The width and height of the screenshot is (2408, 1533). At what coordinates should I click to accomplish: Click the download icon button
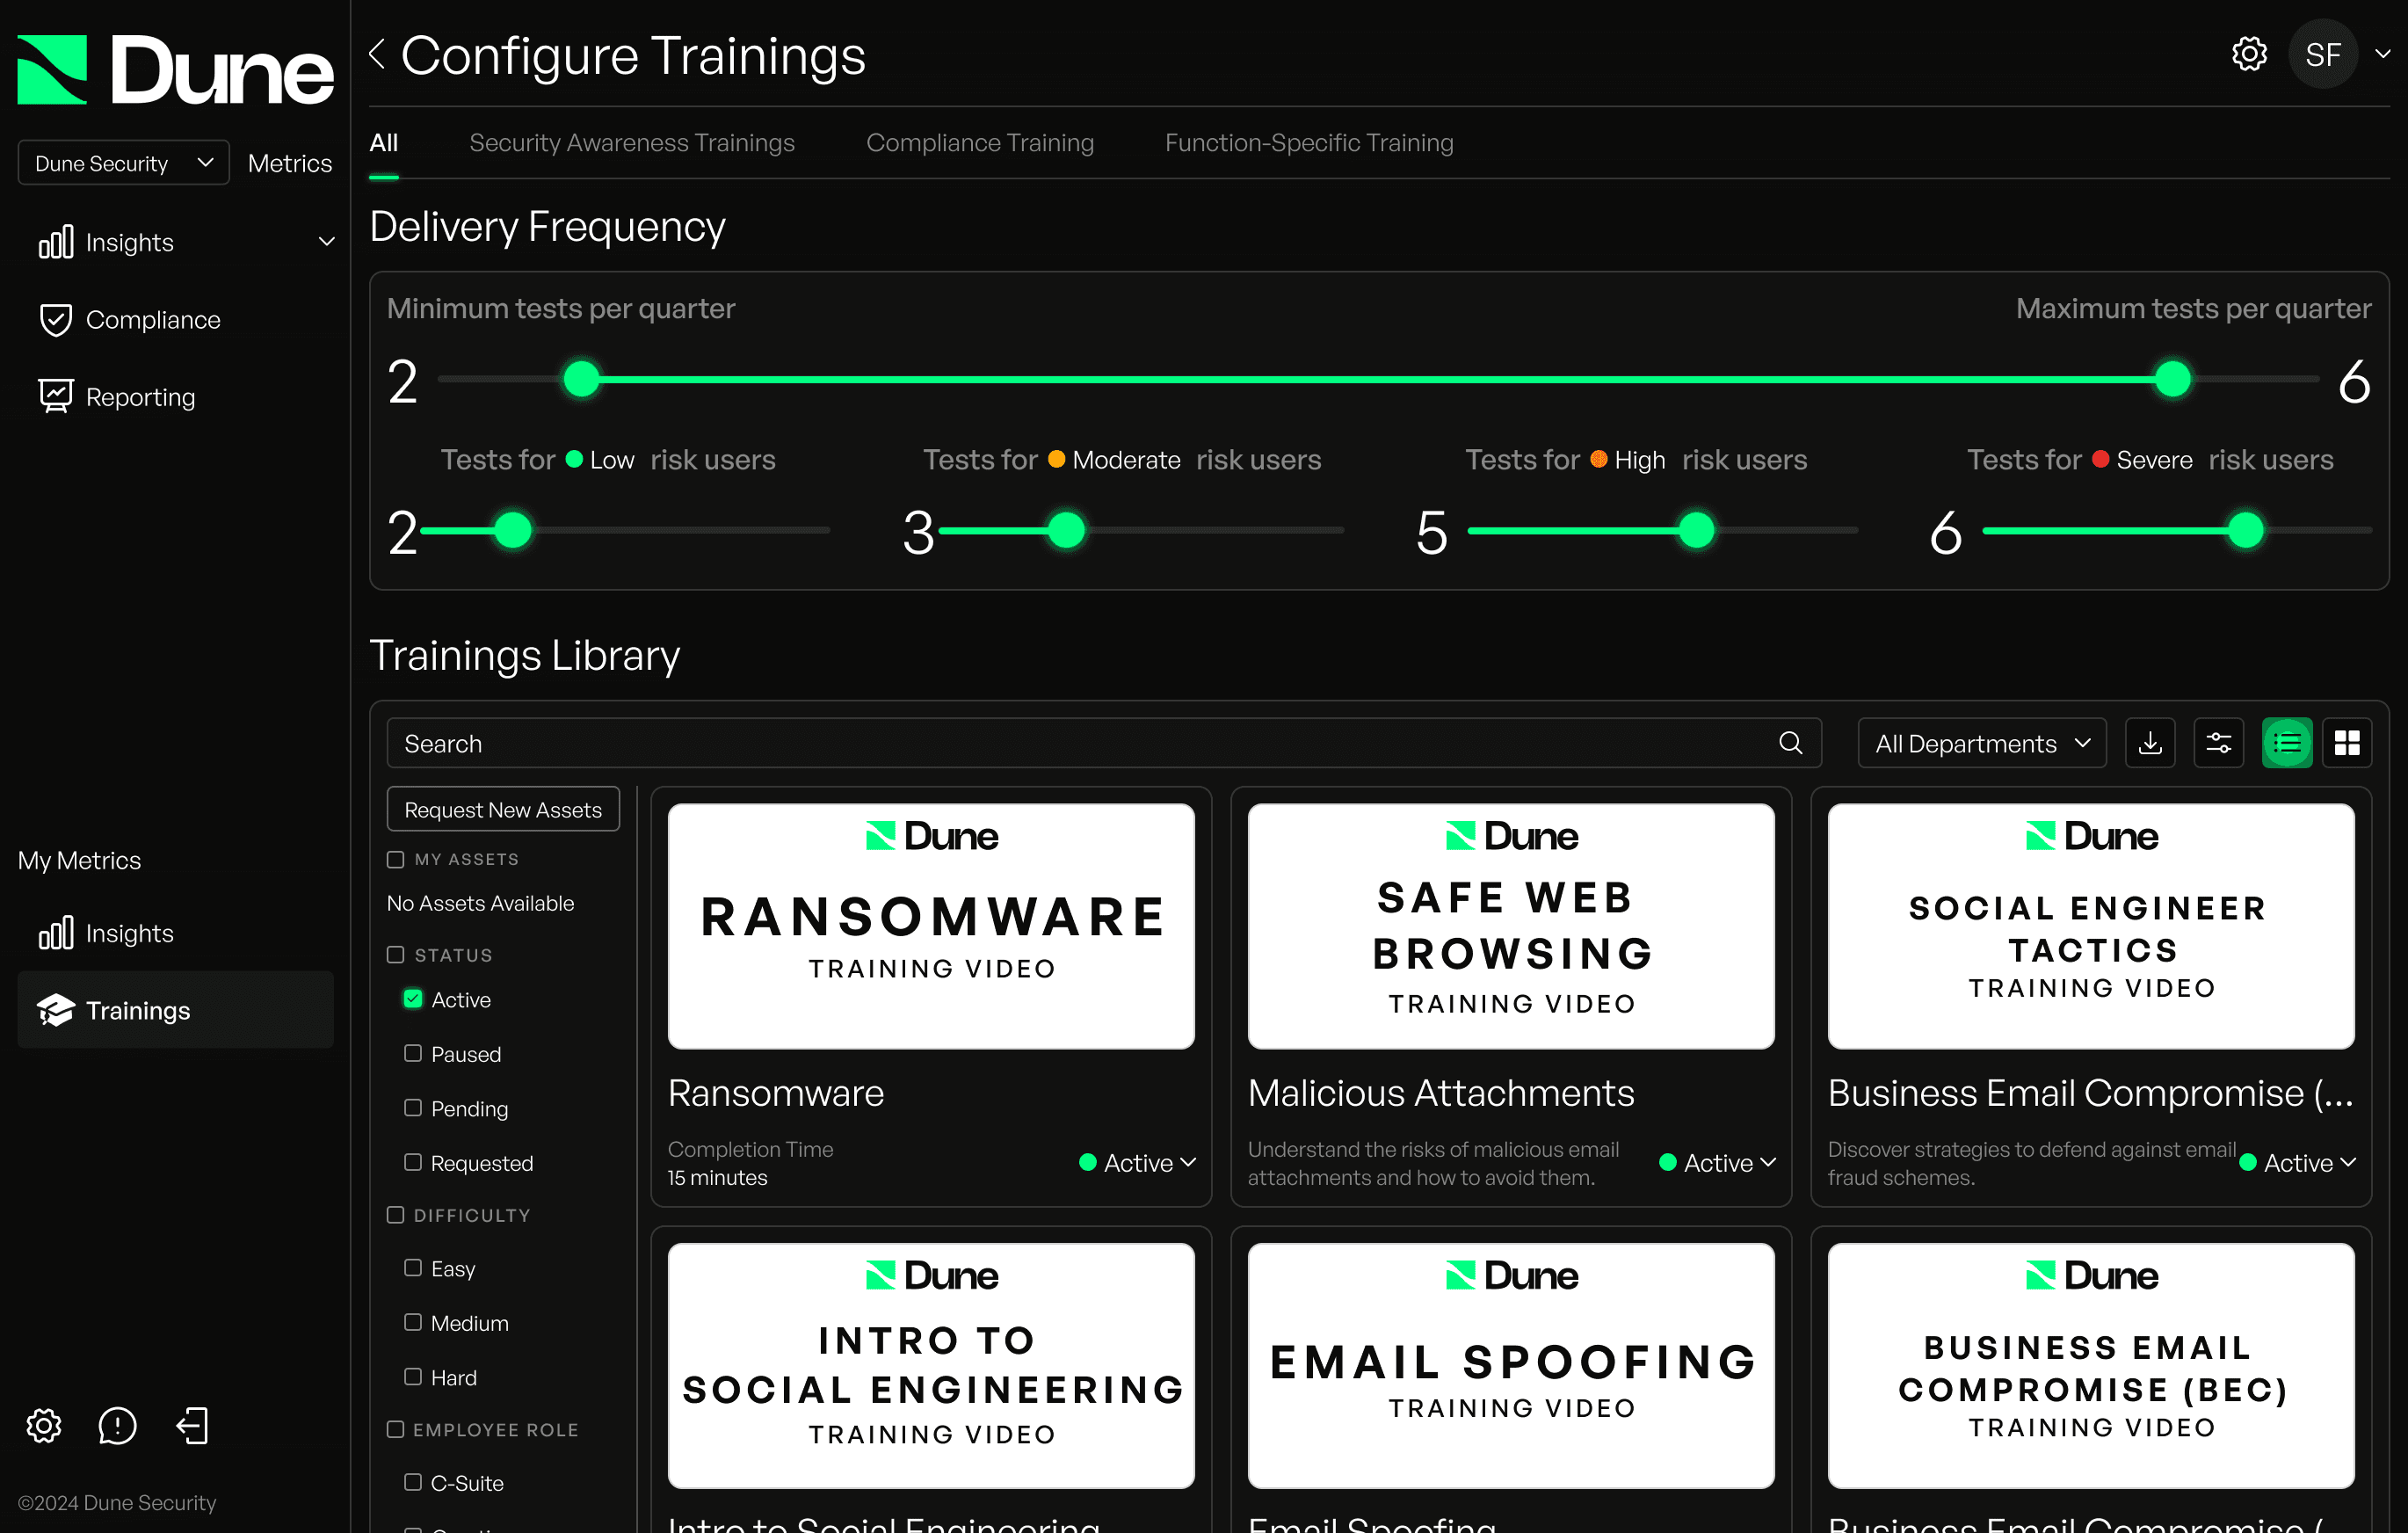coord(2150,743)
